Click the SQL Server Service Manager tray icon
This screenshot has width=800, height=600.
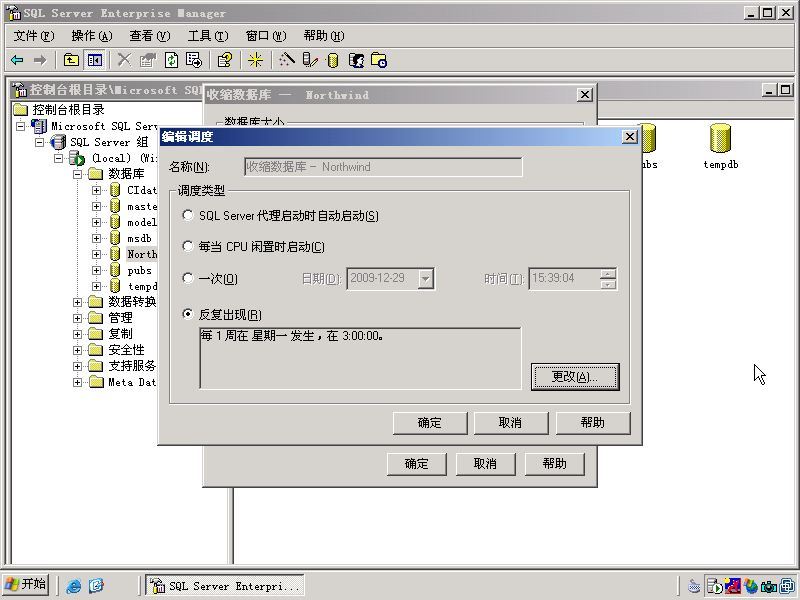coord(715,586)
